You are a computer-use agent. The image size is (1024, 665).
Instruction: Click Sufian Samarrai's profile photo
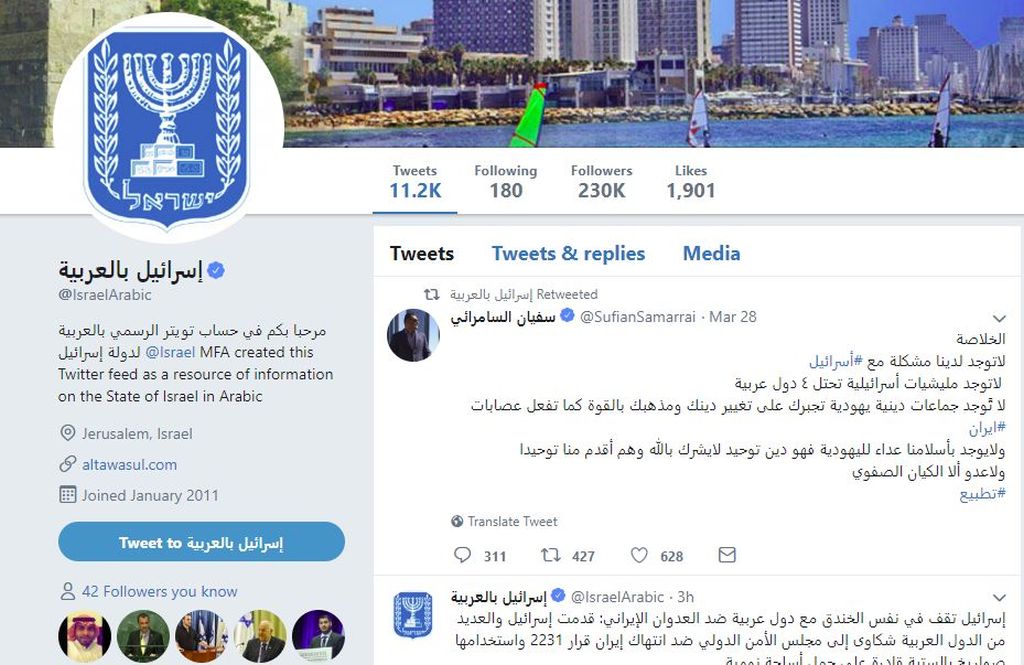pyautogui.click(x=413, y=335)
